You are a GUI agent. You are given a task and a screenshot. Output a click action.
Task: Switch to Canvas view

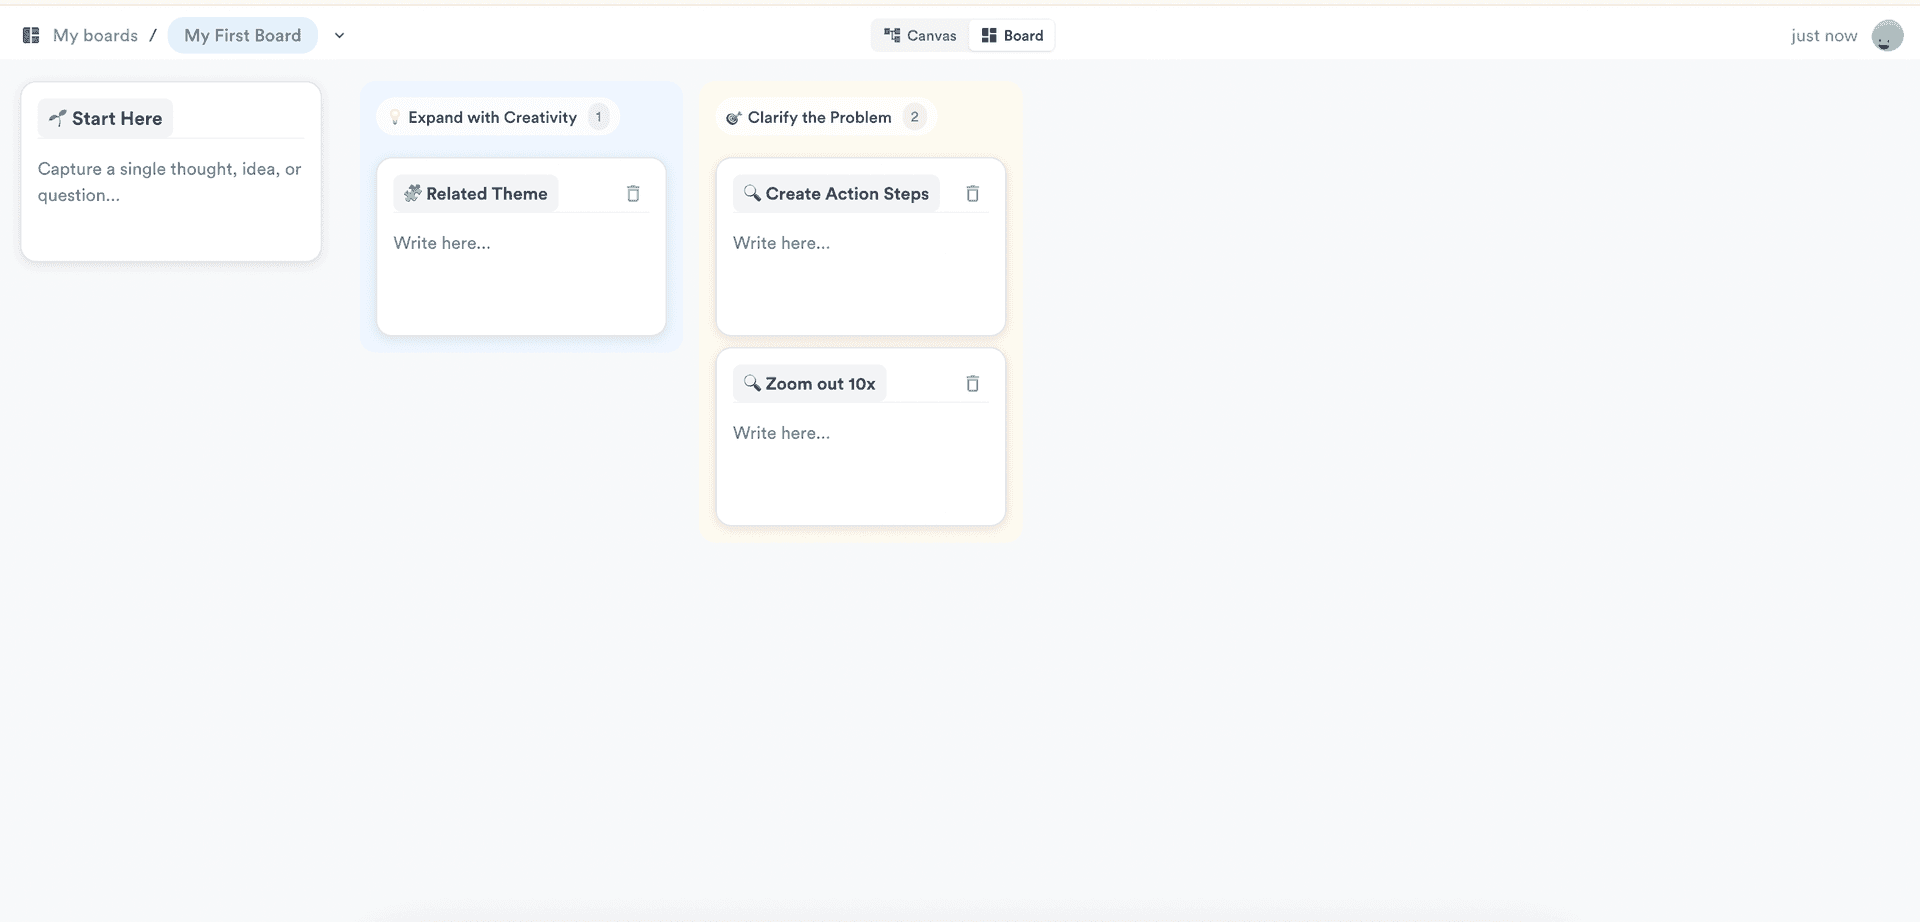(920, 35)
